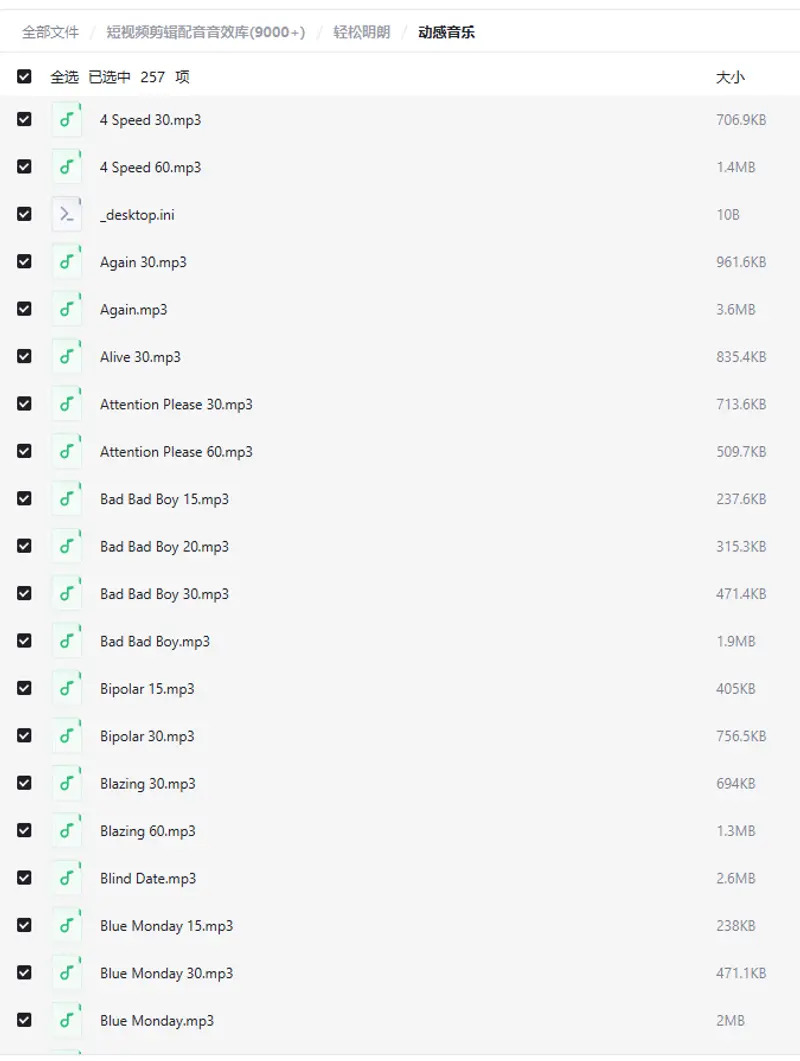Screen dimensions: 800x1061
Task: Sort files by the 大小 column header
Action: tap(730, 77)
